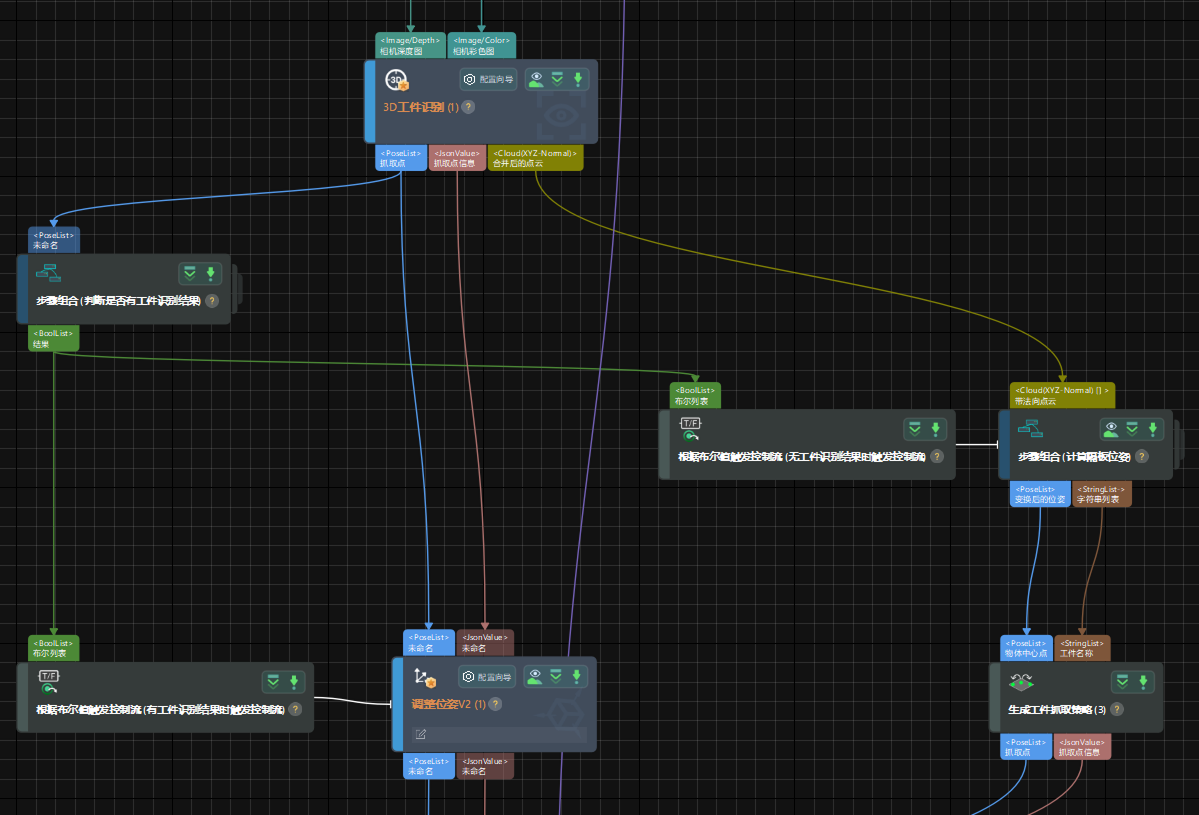The height and width of the screenshot is (815, 1199).
Task: Open 配置向导 on the 调整位姿V2 step
Action: tap(487, 677)
